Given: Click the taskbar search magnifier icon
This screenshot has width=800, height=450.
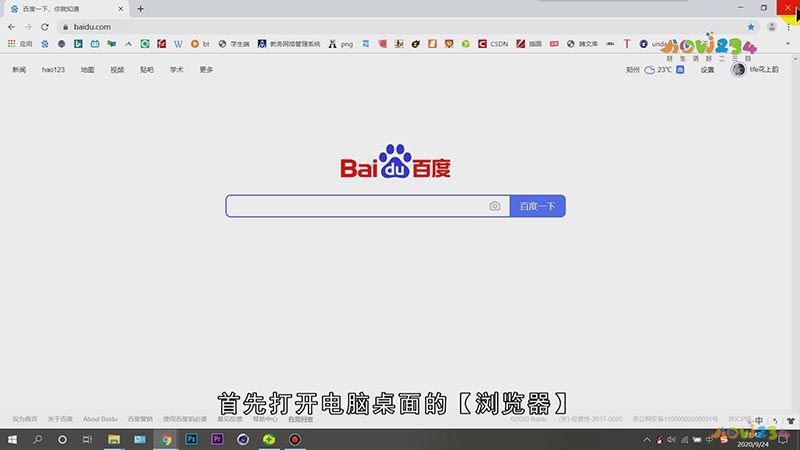Looking at the screenshot, I should click(37, 439).
